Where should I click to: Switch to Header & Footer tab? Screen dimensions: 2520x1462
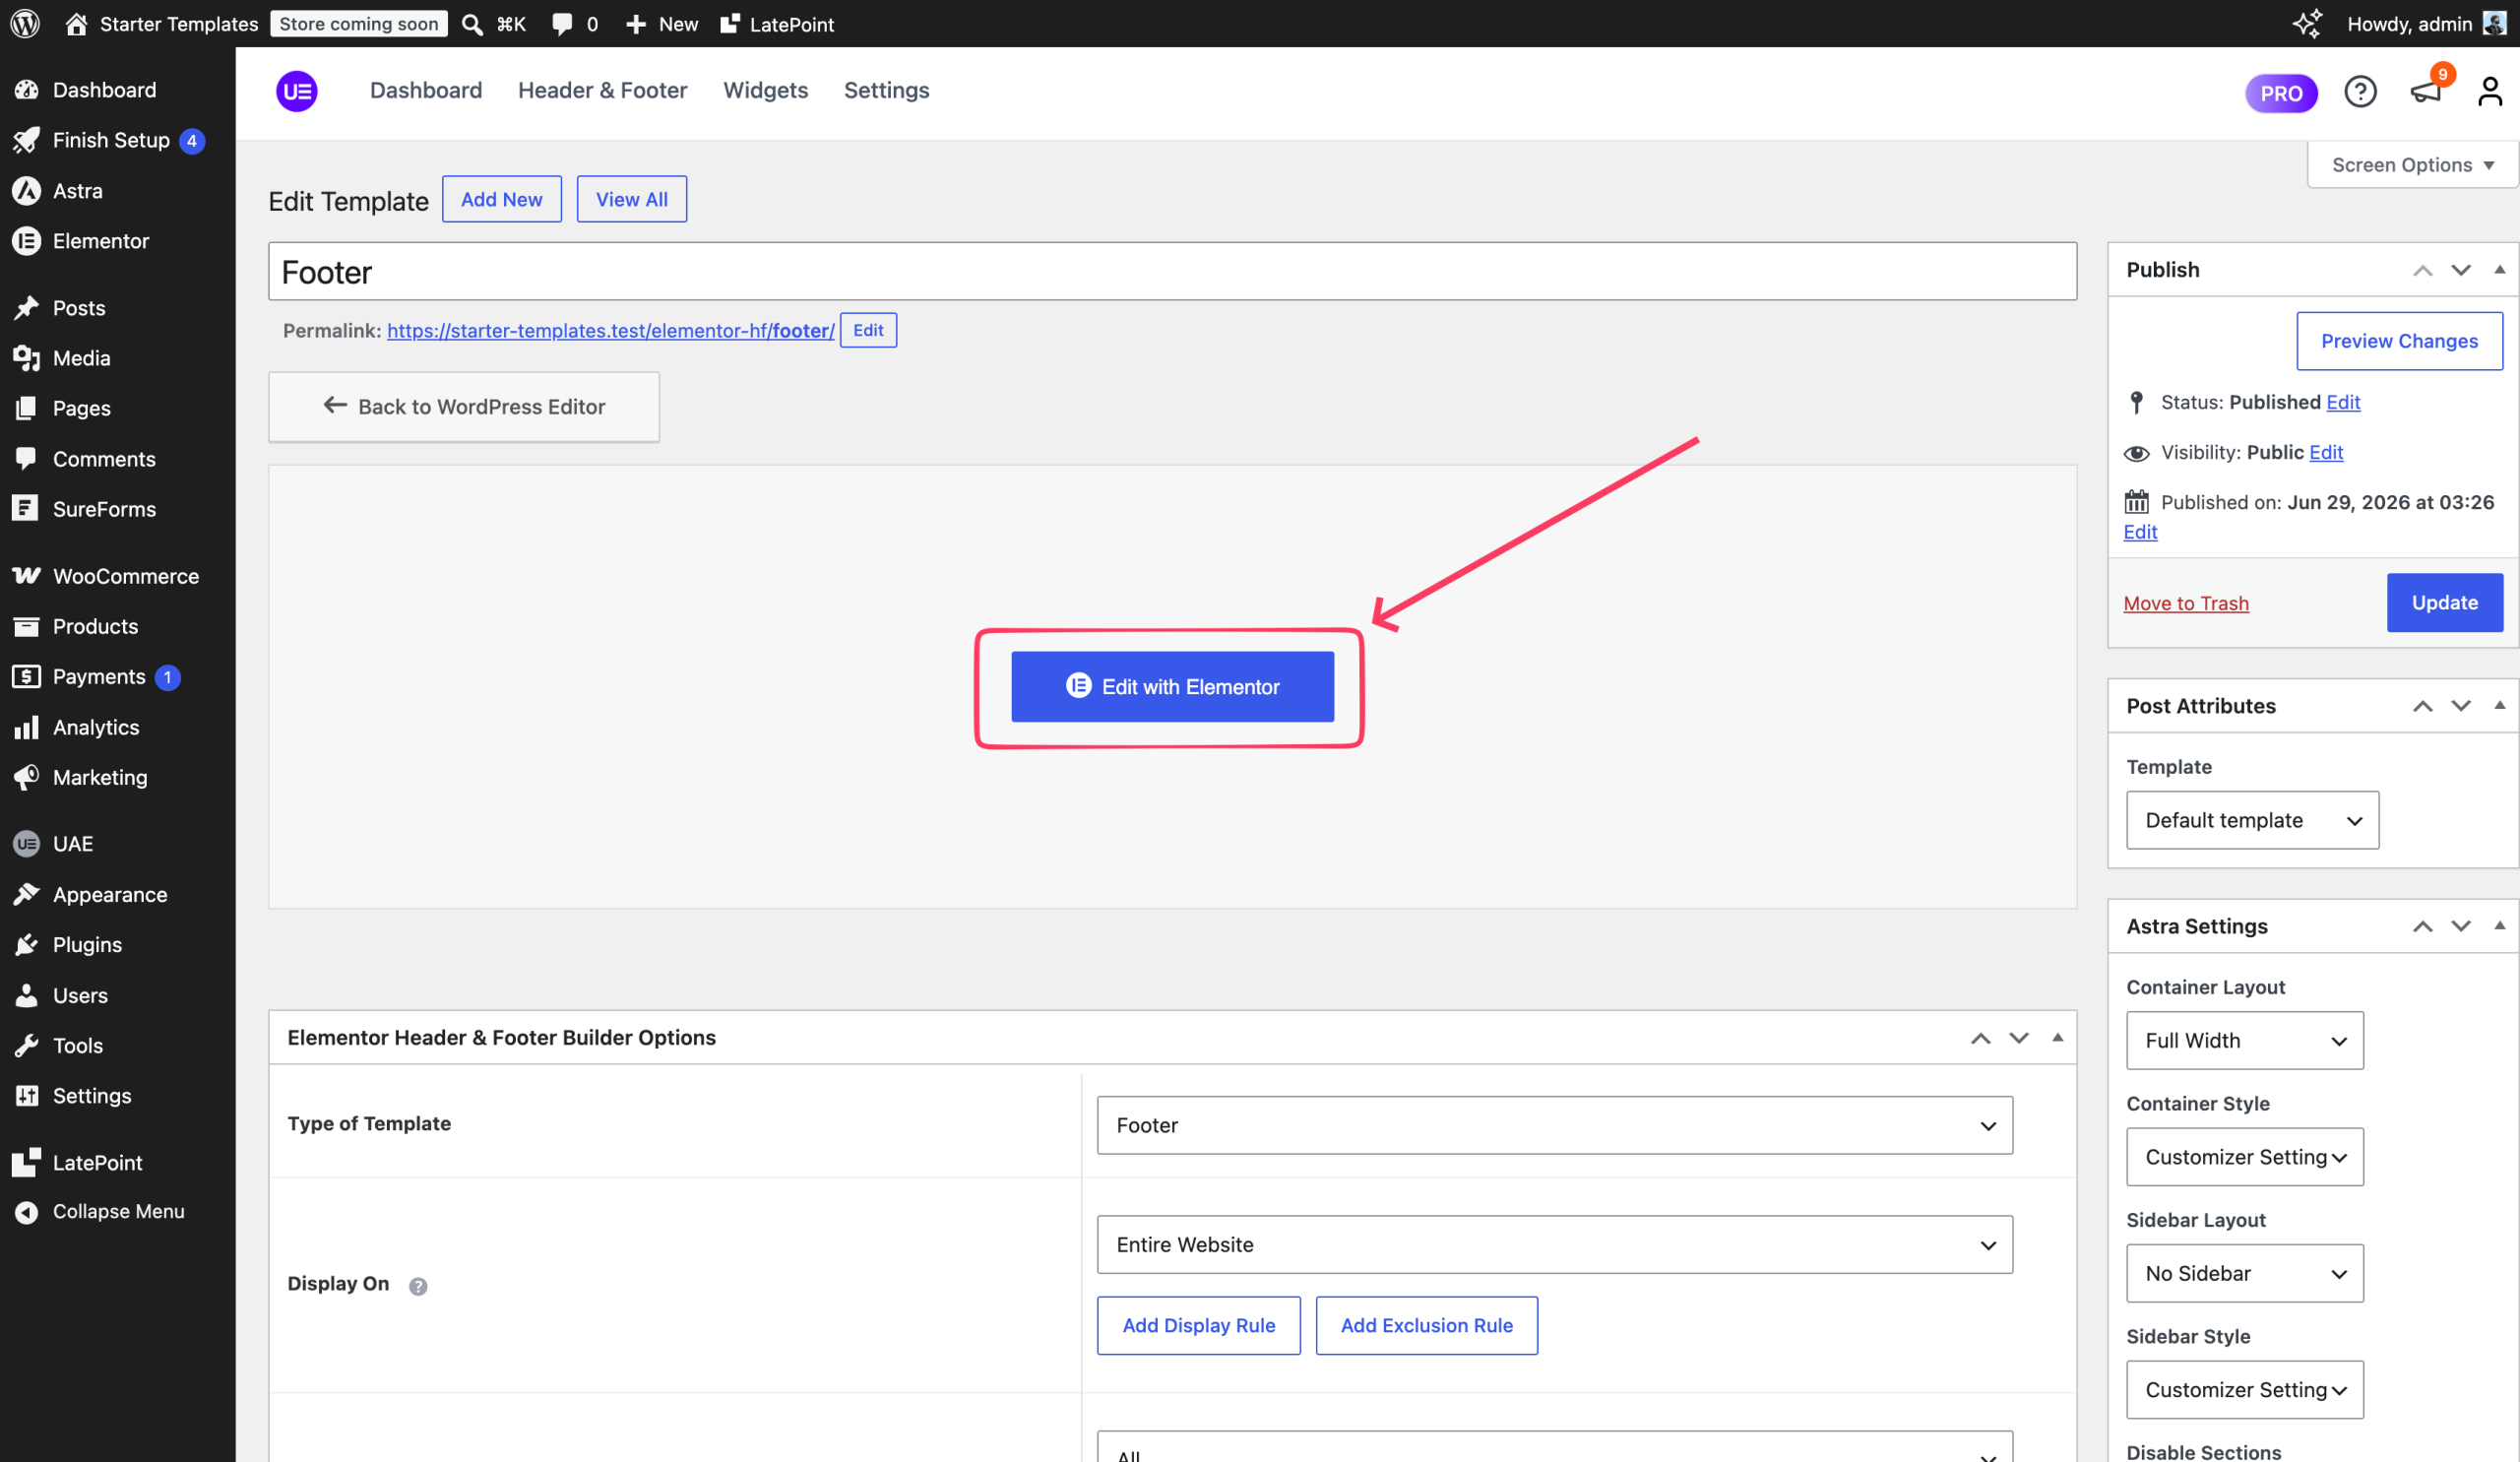click(602, 91)
